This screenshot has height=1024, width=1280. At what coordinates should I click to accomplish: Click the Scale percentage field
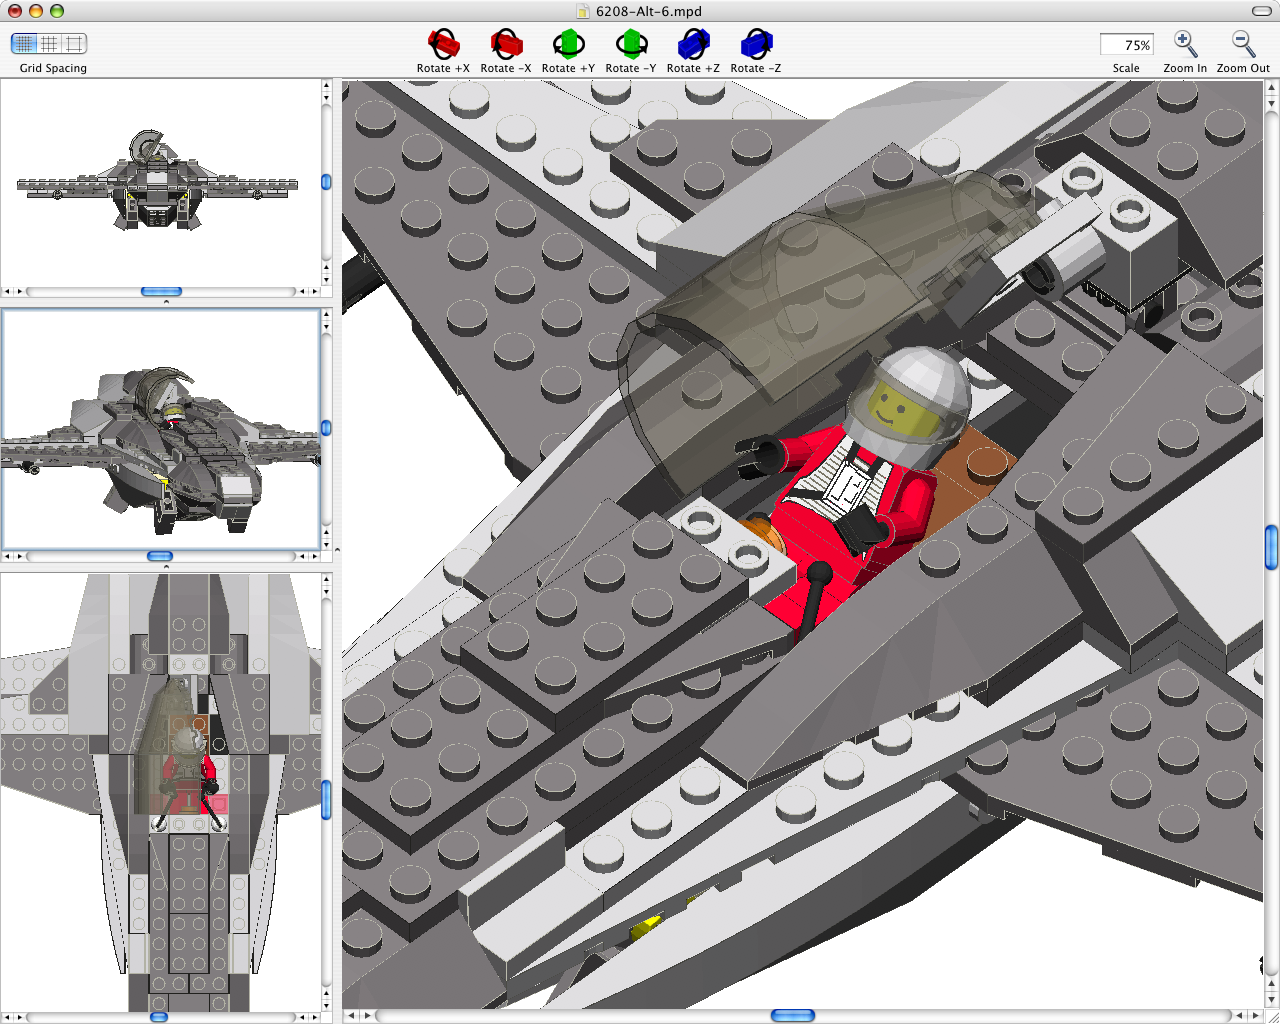pos(1125,44)
